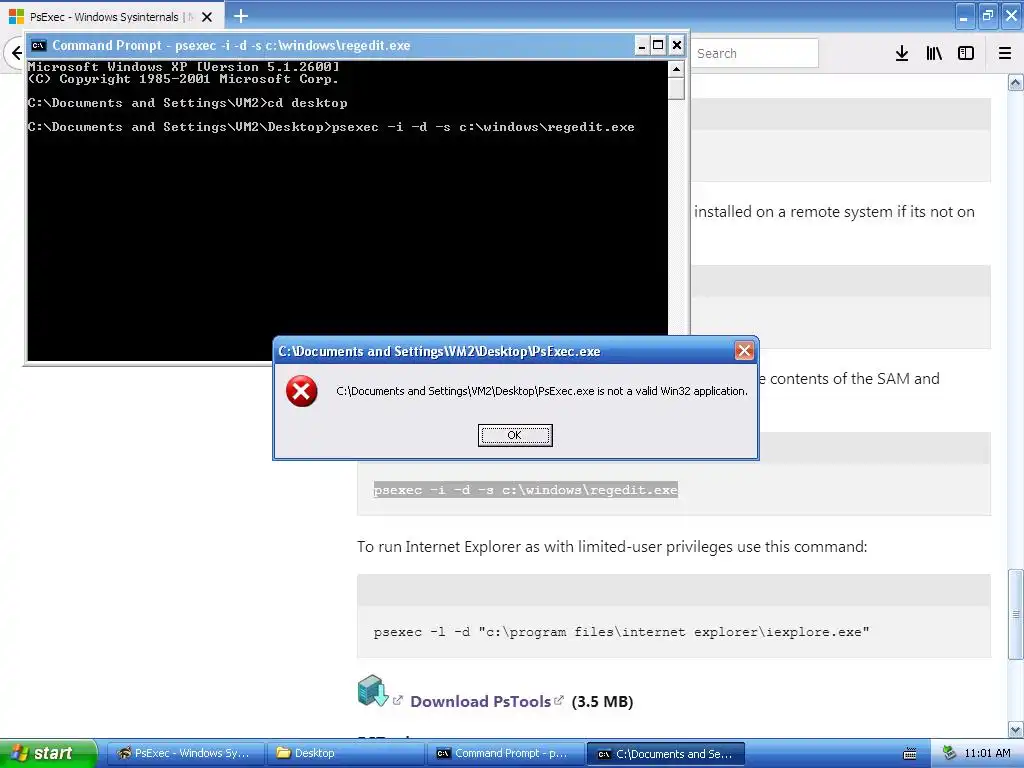Open browser downloads arrow icon

901,54
